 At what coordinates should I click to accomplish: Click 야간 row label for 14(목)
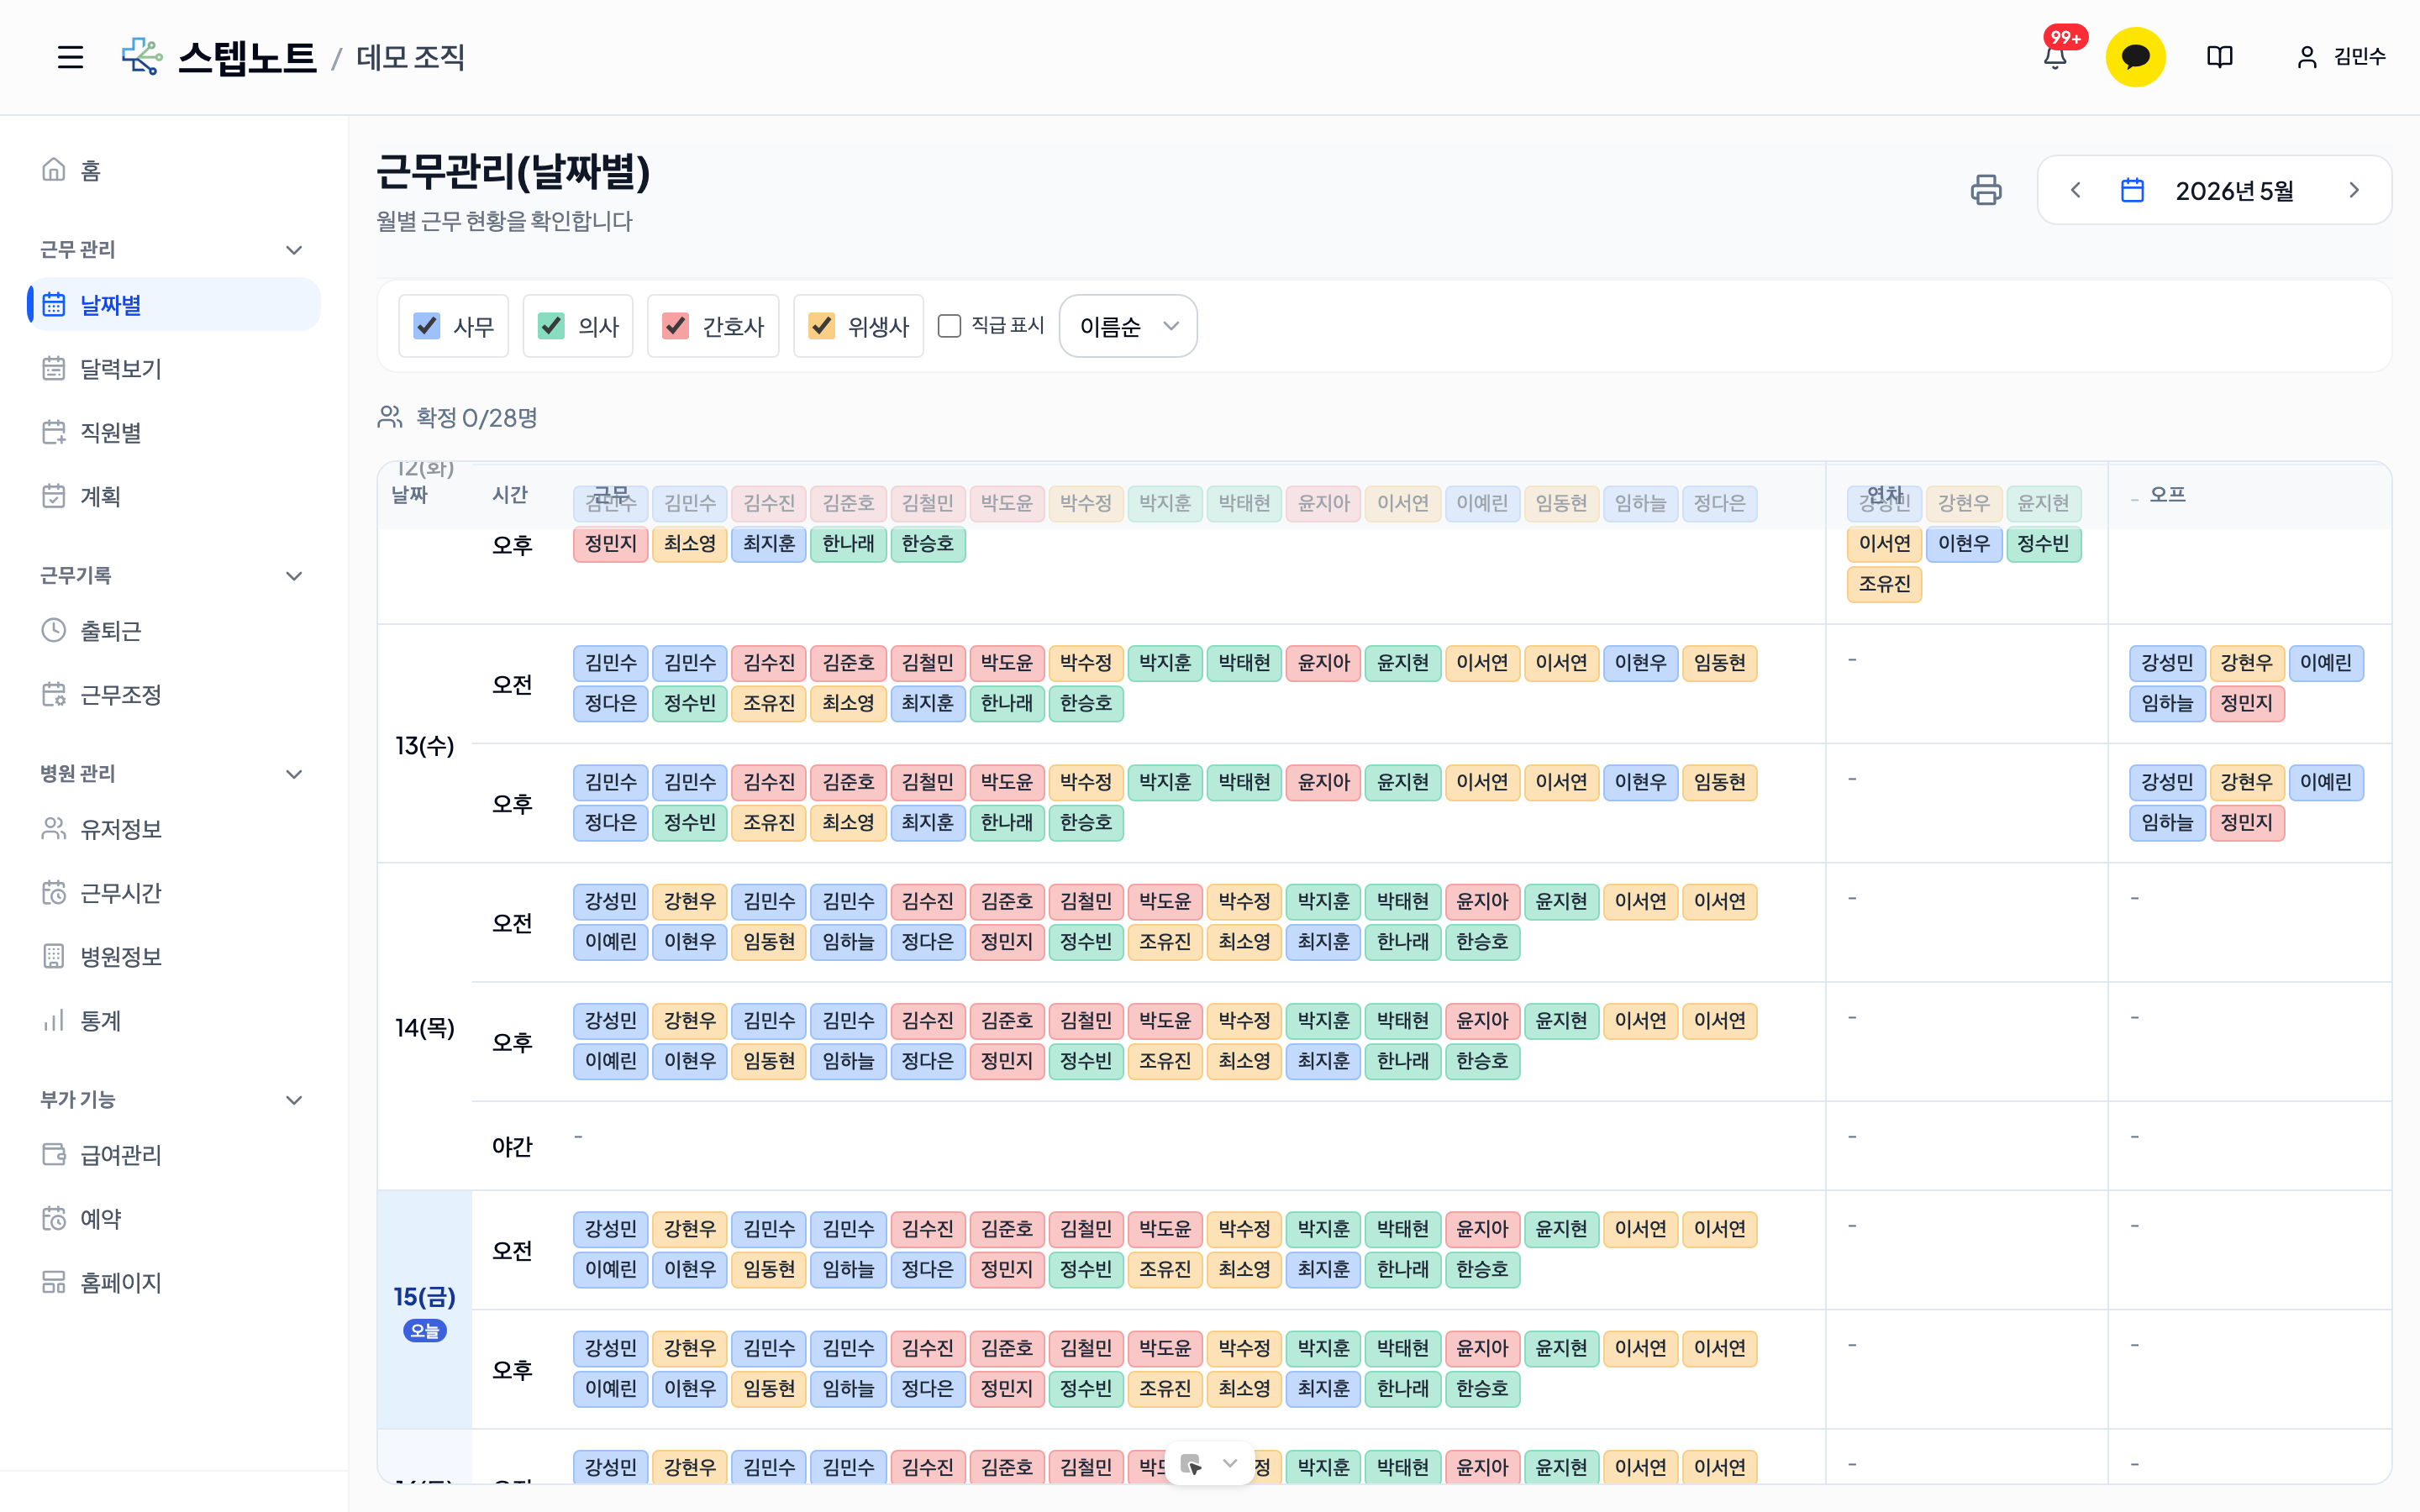coord(512,1146)
